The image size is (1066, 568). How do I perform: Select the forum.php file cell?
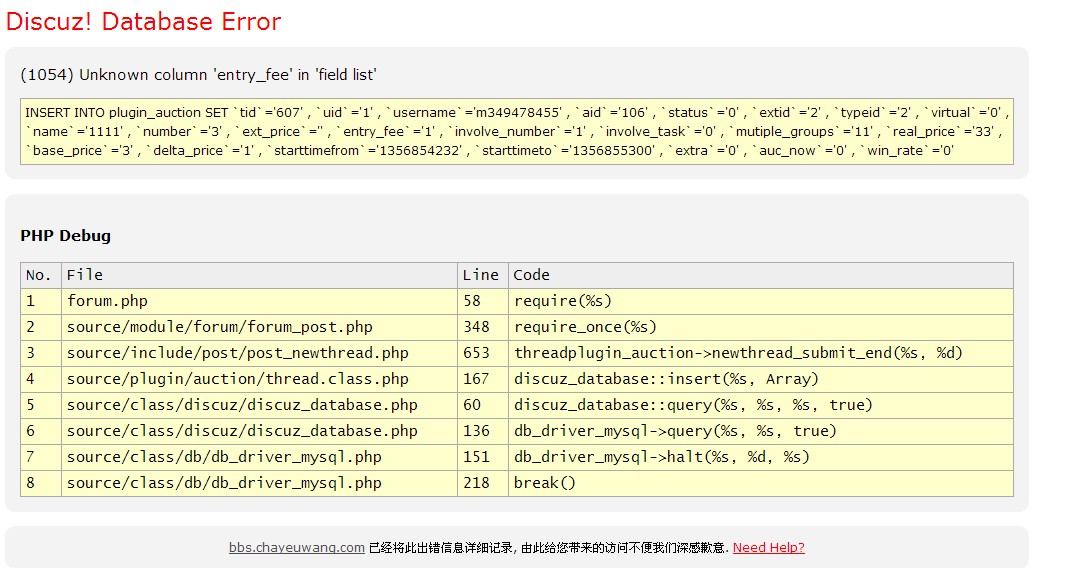[259, 301]
